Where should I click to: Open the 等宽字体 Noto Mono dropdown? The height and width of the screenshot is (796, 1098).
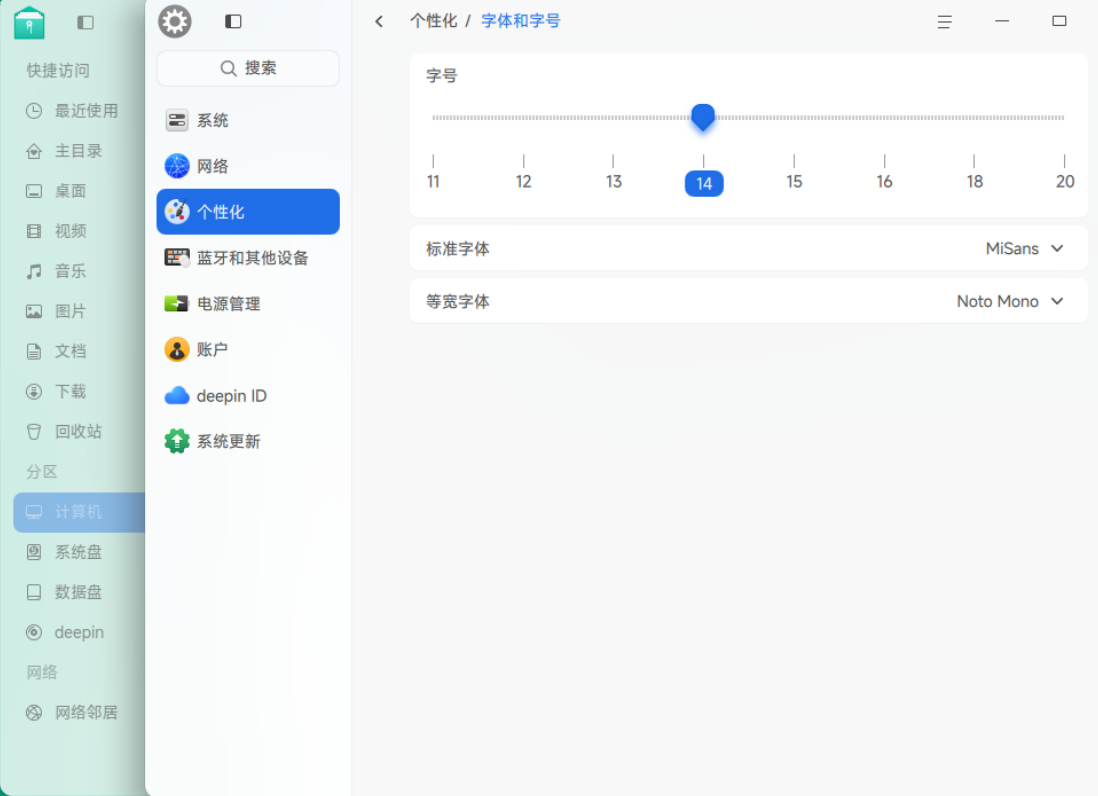[x=1010, y=301]
